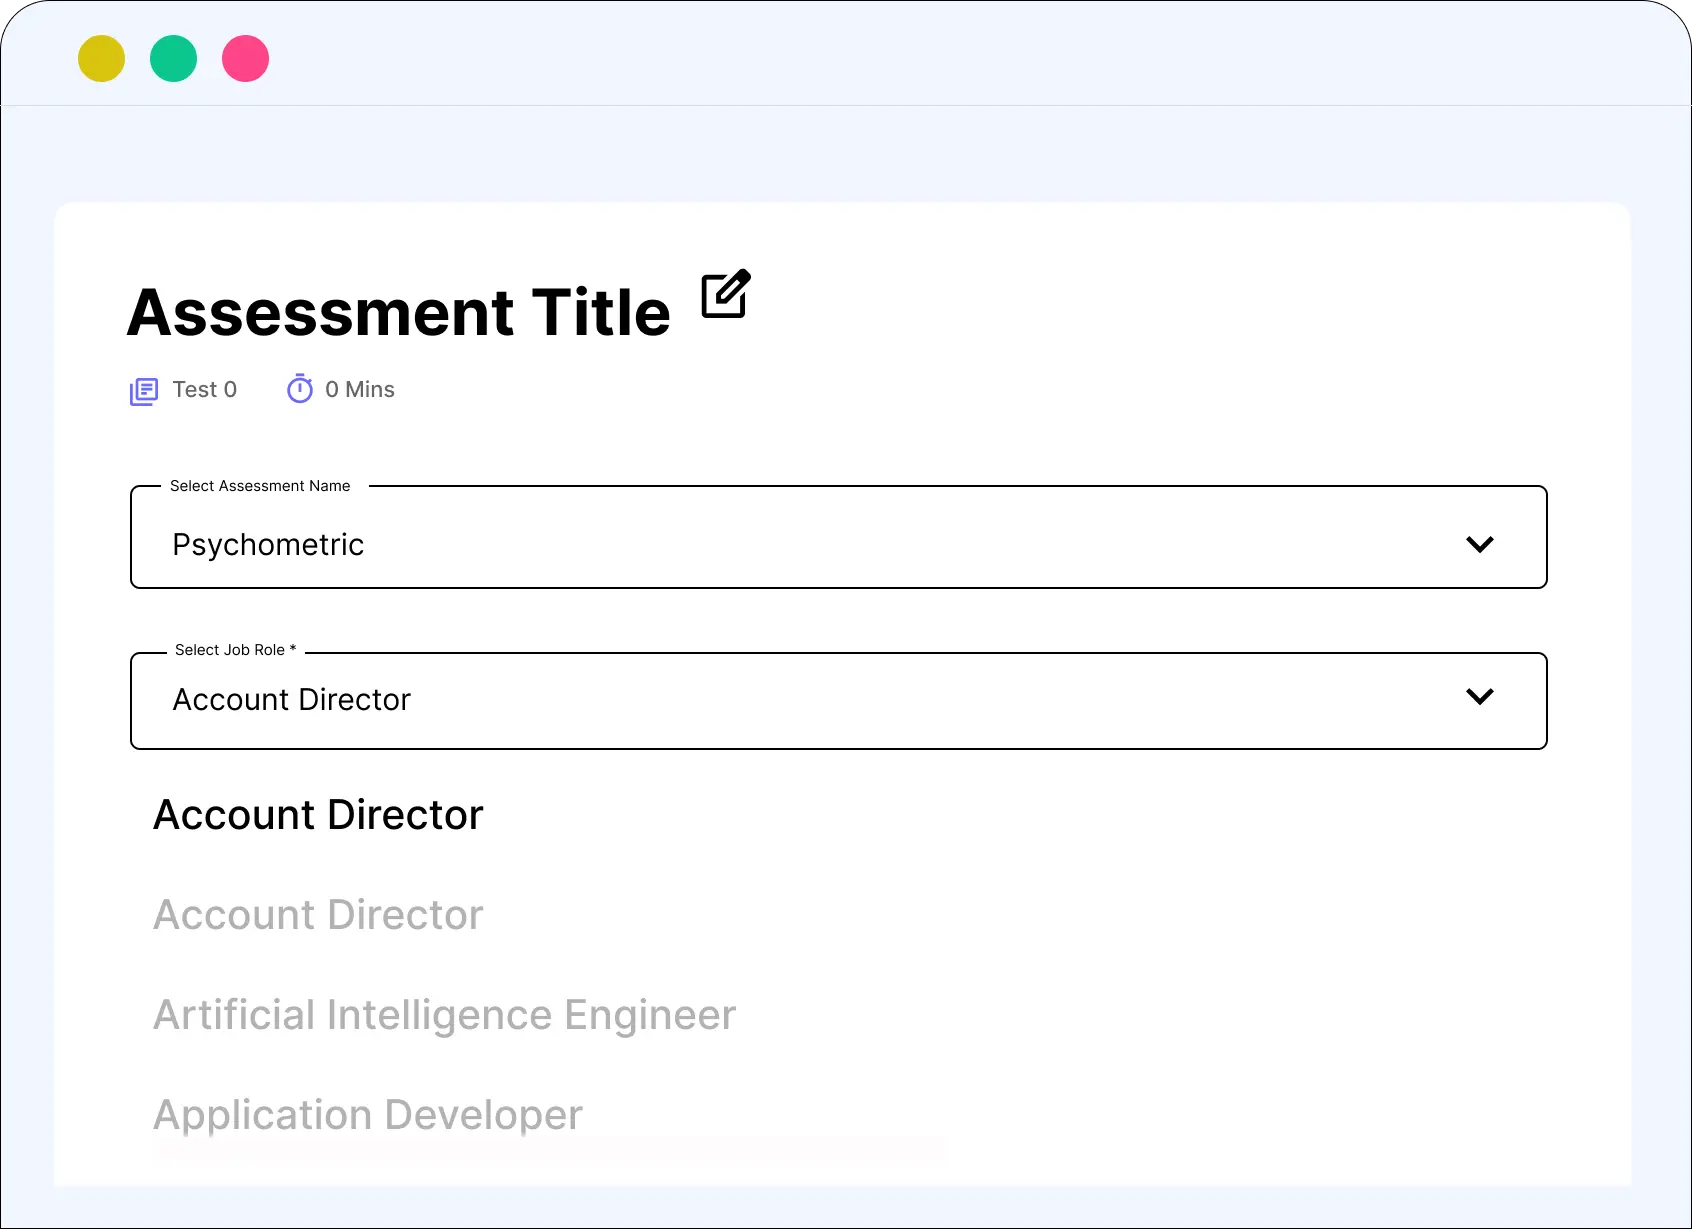The height and width of the screenshot is (1229, 1692).
Task: Select the highlighted black Account Director option
Action: (318, 815)
